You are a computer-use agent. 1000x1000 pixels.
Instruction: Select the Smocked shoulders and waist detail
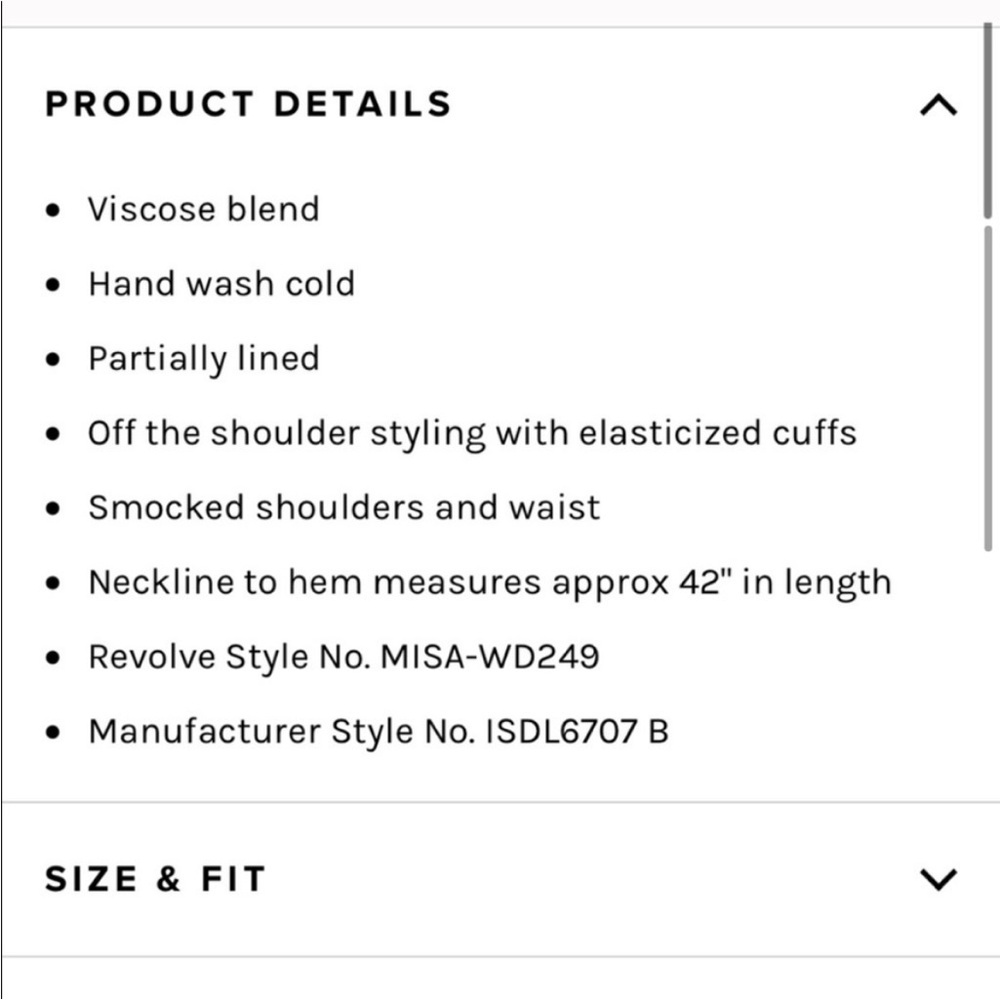344,507
